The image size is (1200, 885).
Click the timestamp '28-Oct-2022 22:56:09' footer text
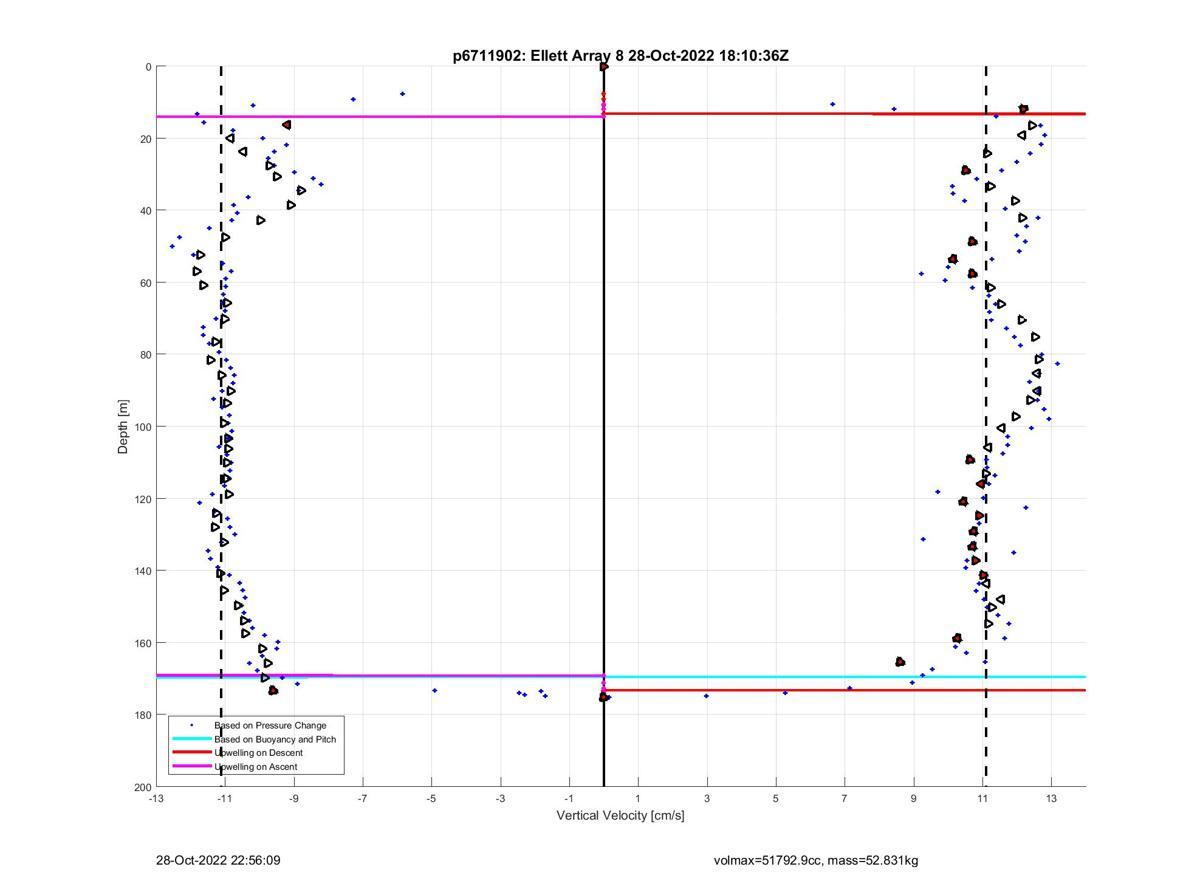pyautogui.click(x=218, y=860)
